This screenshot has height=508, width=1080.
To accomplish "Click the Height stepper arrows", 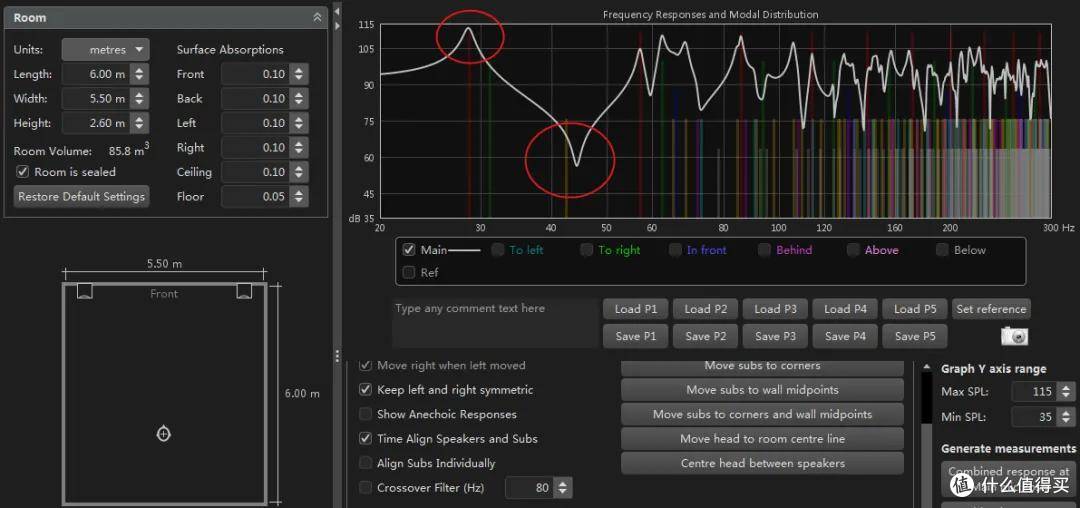I will coord(139,123).
